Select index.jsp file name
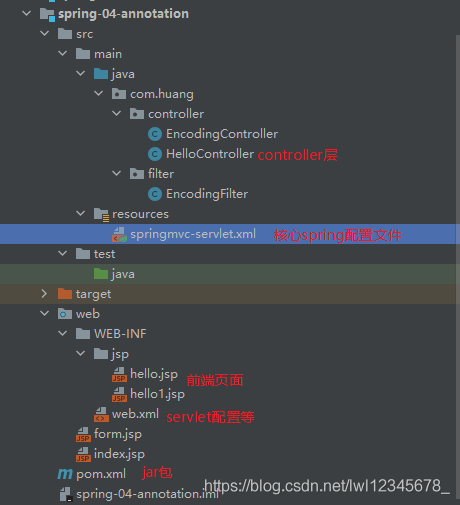The height and width of the screenshot is (505, 460). pos(119,454)
